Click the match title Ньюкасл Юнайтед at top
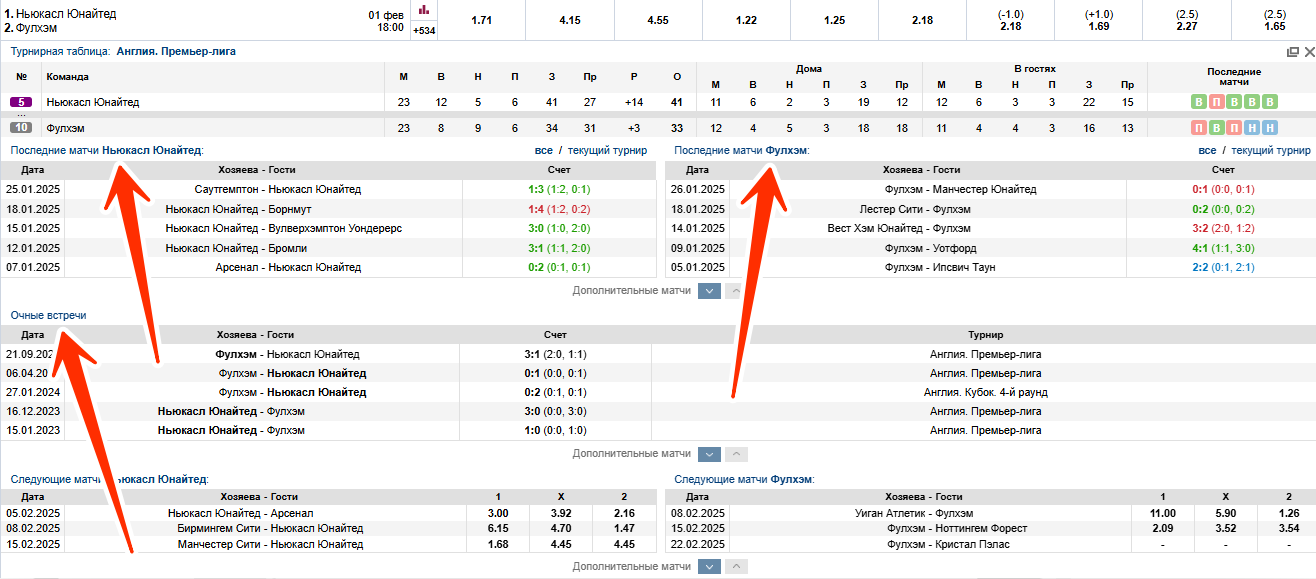 tap(66, 14)
